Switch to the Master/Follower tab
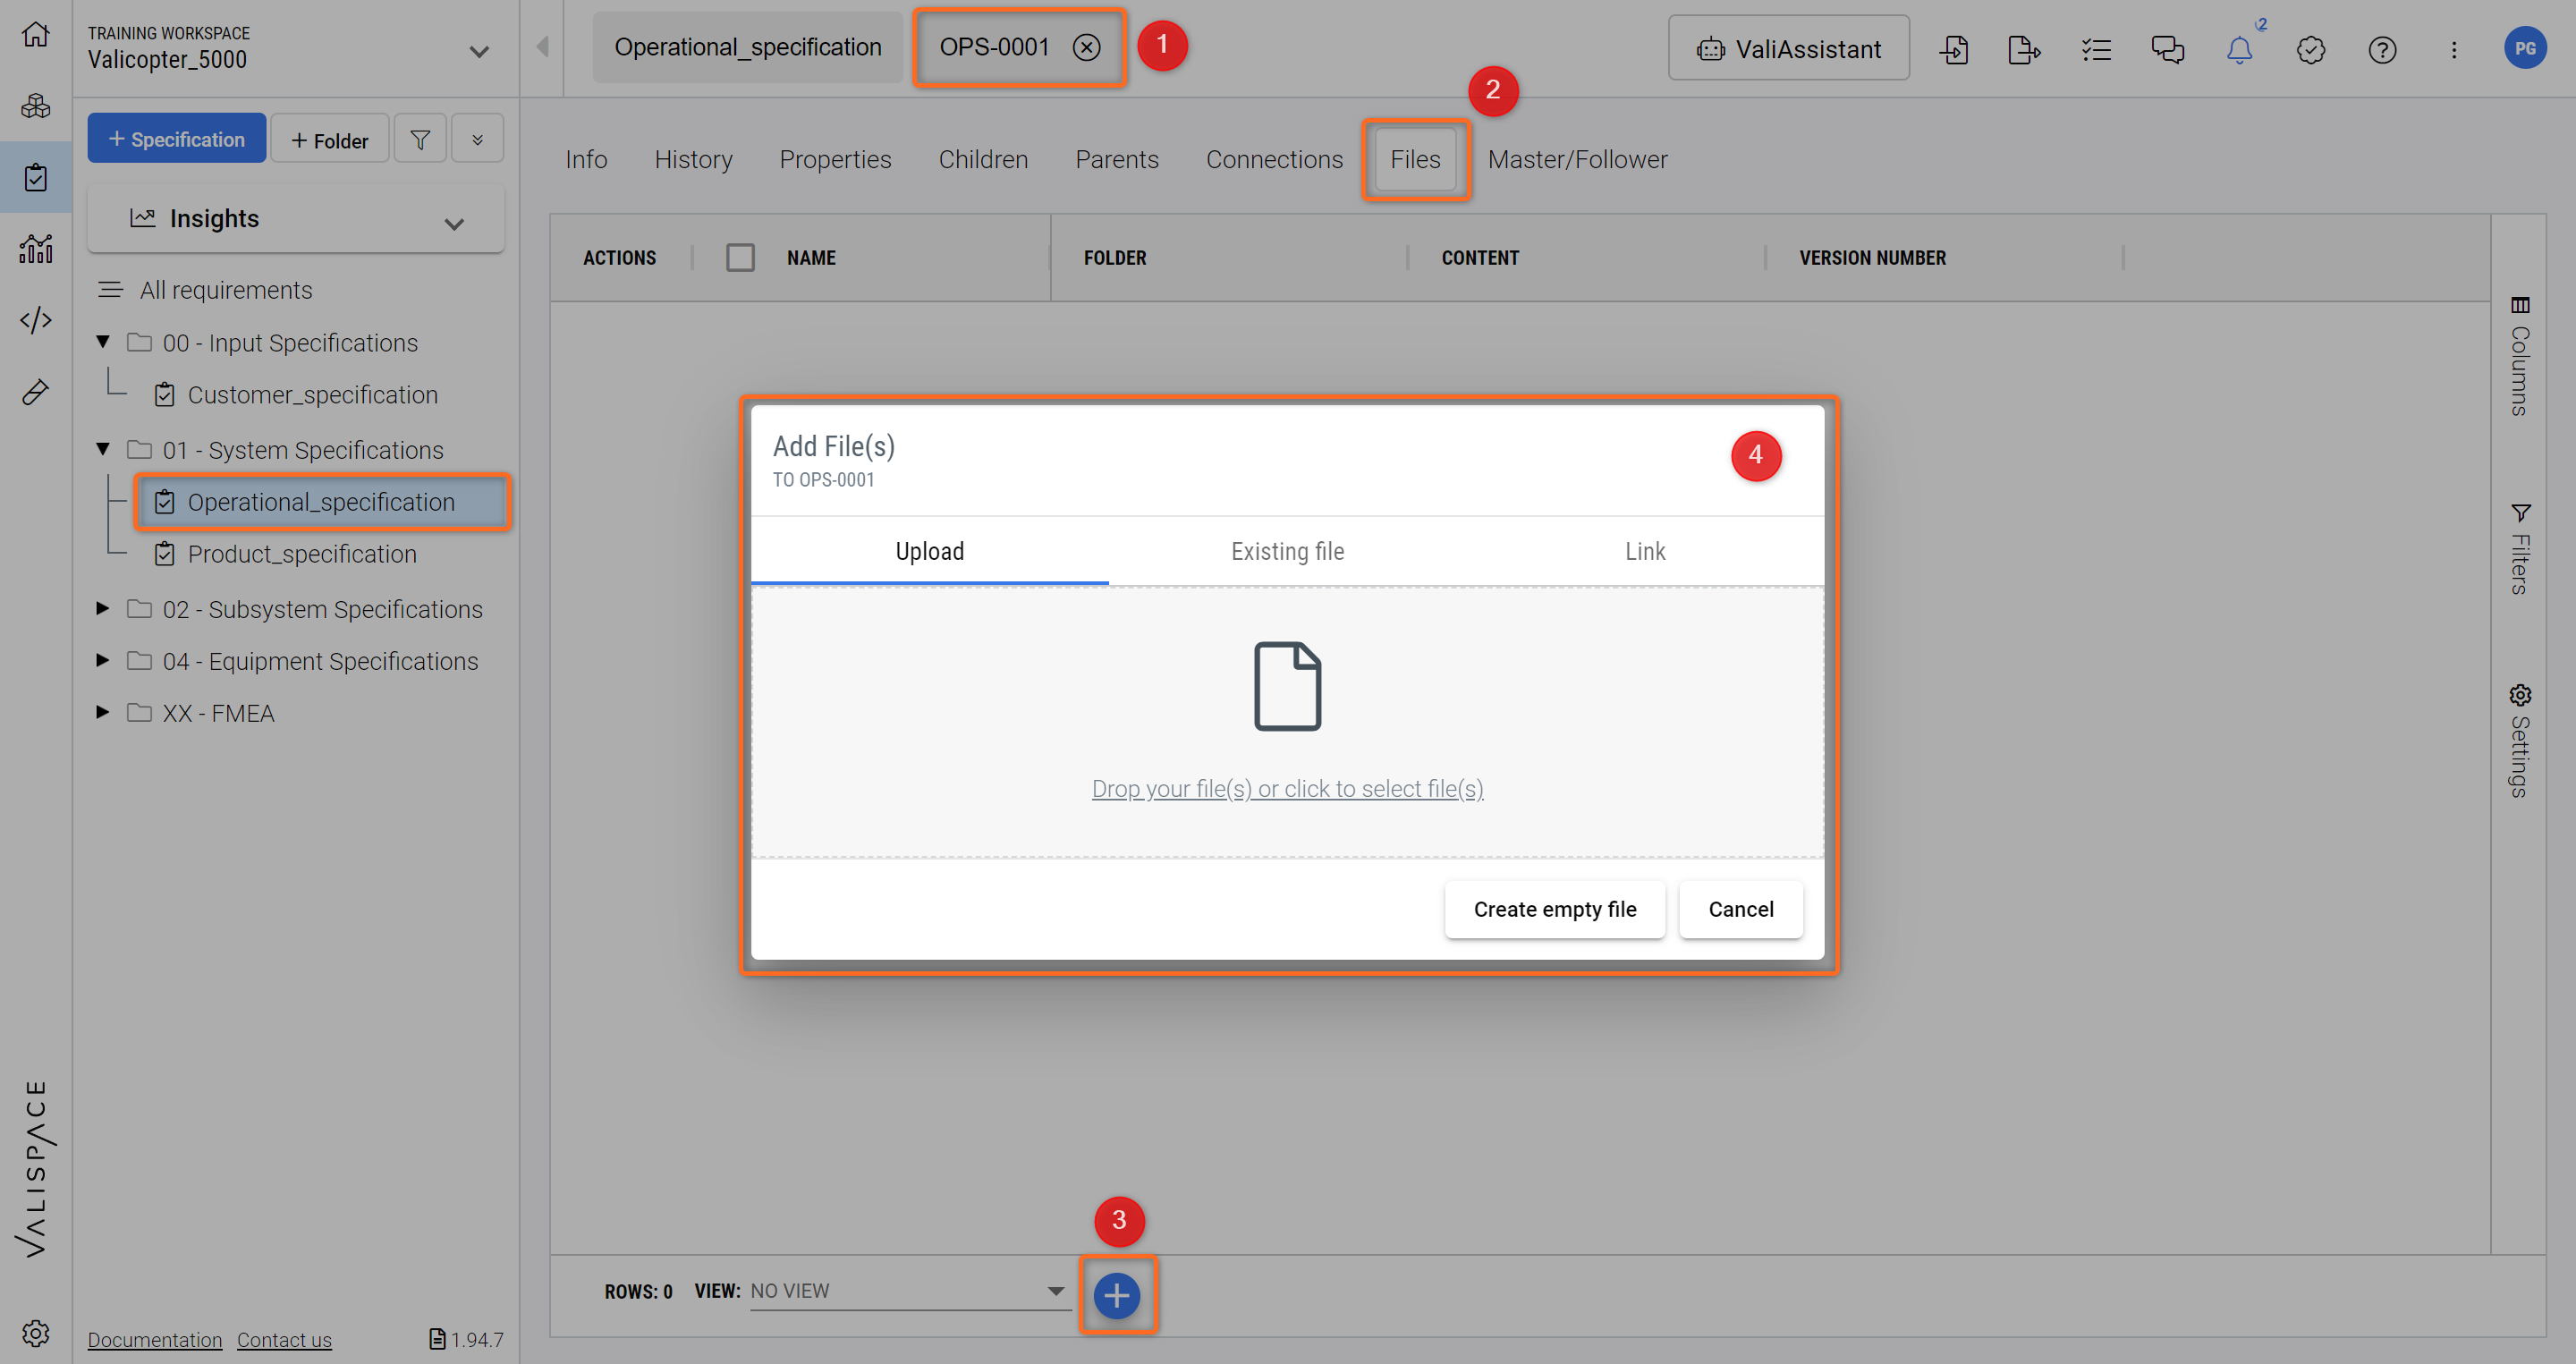Screen dimensions: 2576x1364 tap(1577, 159)
